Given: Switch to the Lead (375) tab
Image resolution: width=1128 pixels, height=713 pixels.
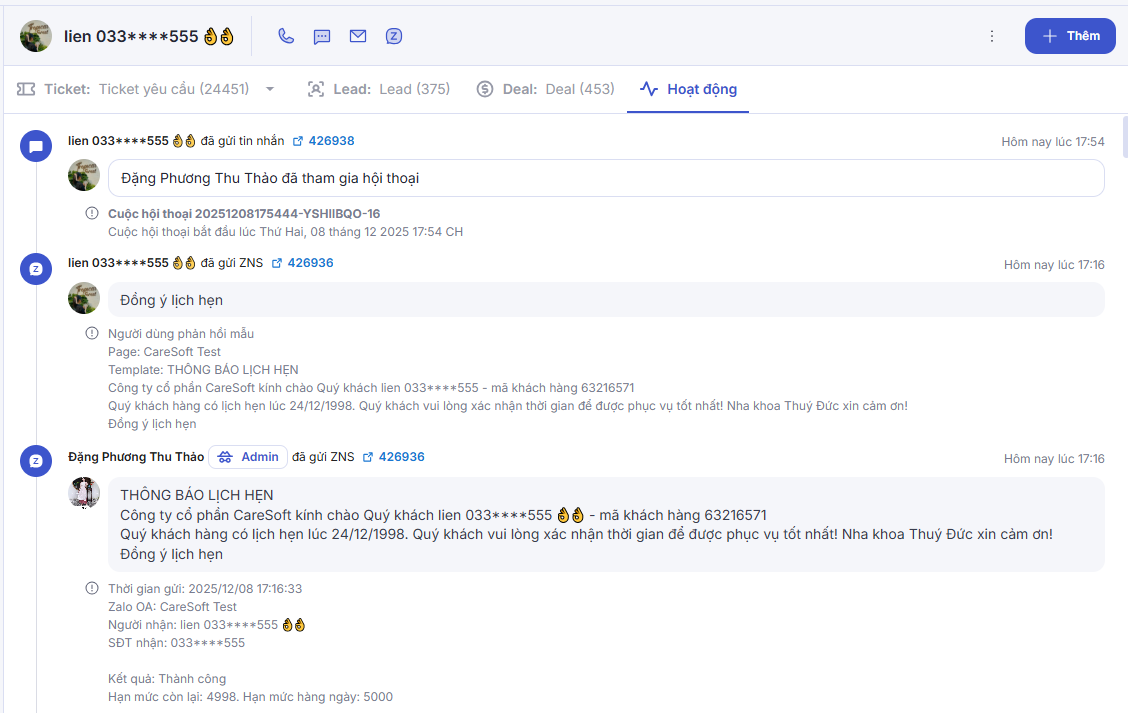Looking at the screenshot, I should point(379,89).
